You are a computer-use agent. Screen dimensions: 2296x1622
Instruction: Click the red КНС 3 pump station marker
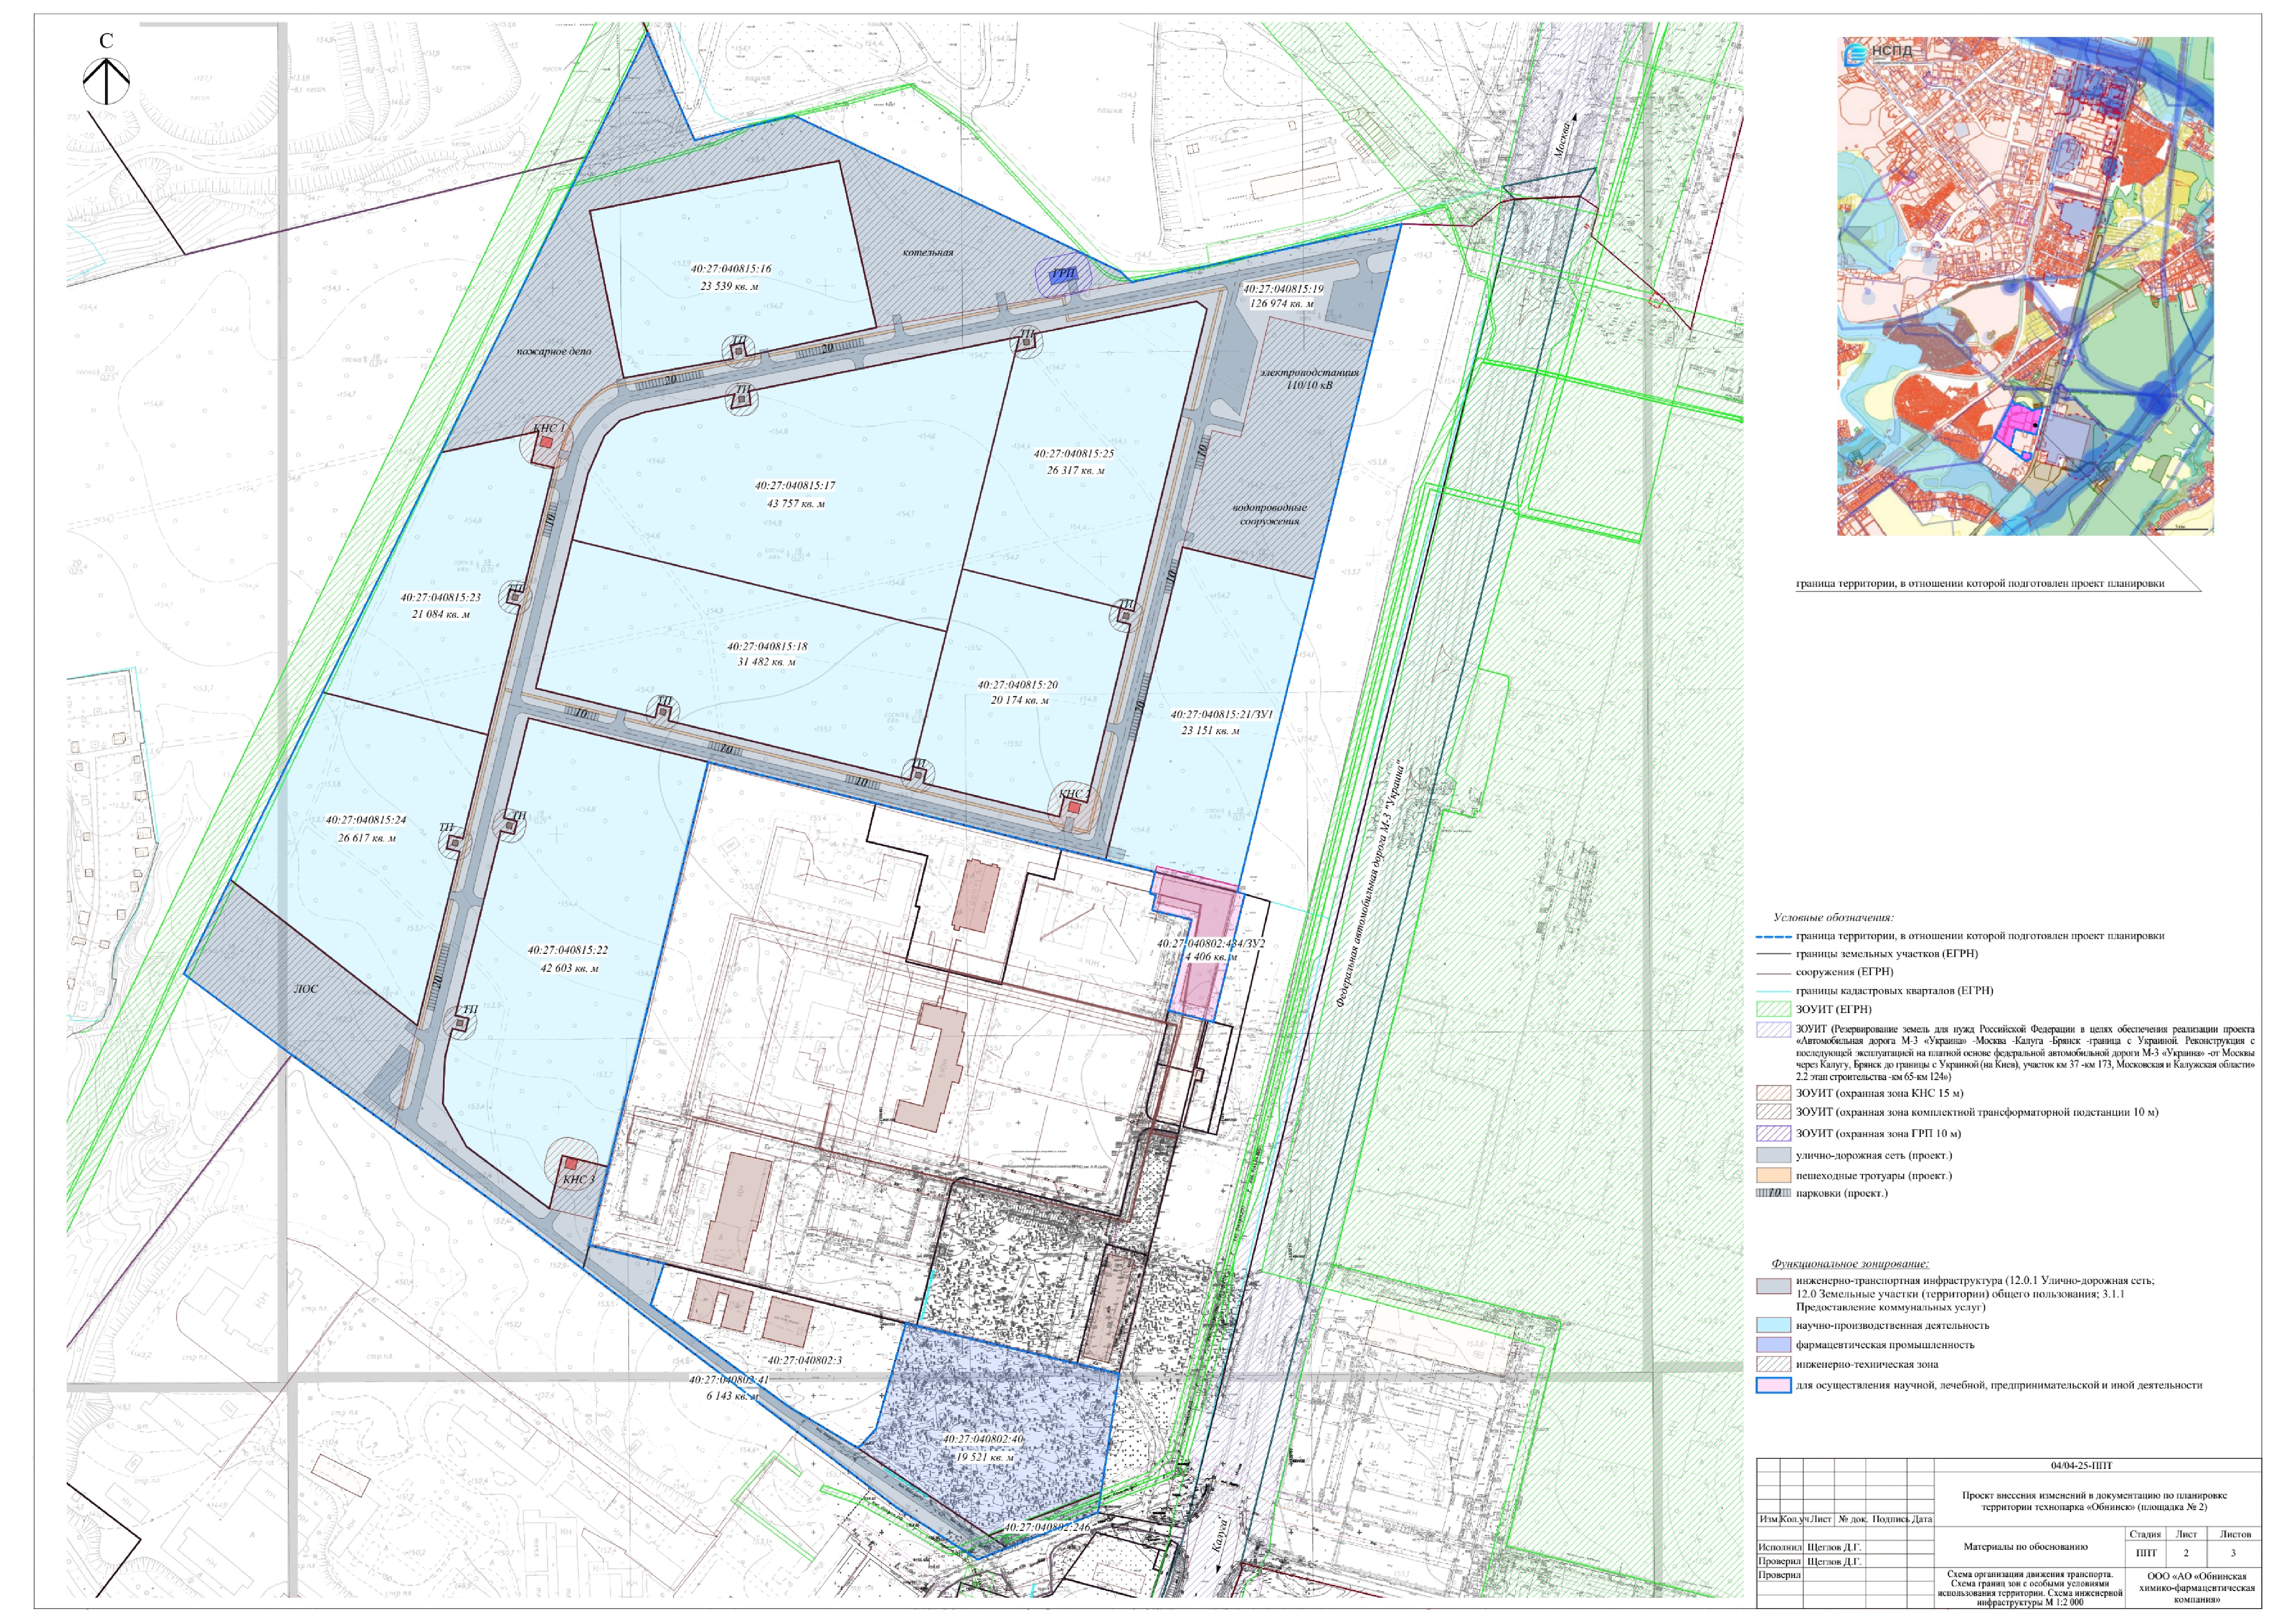571,1164
